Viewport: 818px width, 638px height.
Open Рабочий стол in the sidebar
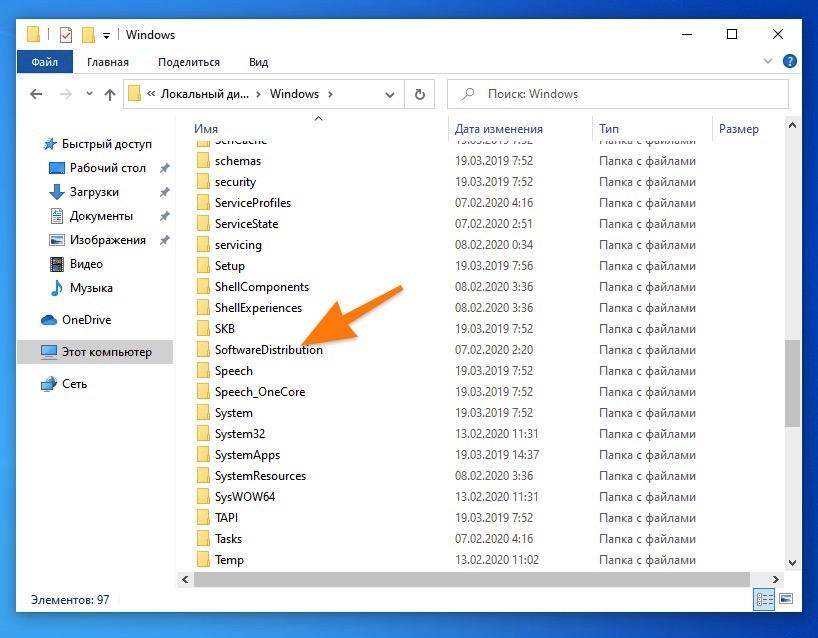107,168
